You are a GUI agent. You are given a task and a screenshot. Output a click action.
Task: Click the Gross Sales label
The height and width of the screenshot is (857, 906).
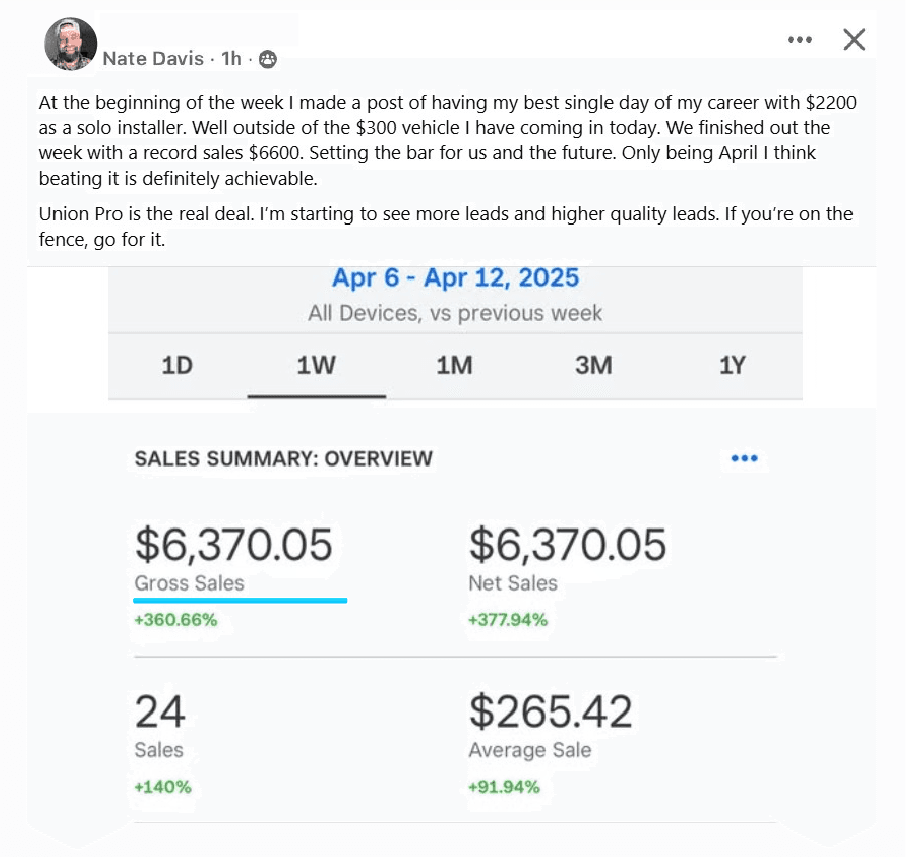(x=190, y=583)
